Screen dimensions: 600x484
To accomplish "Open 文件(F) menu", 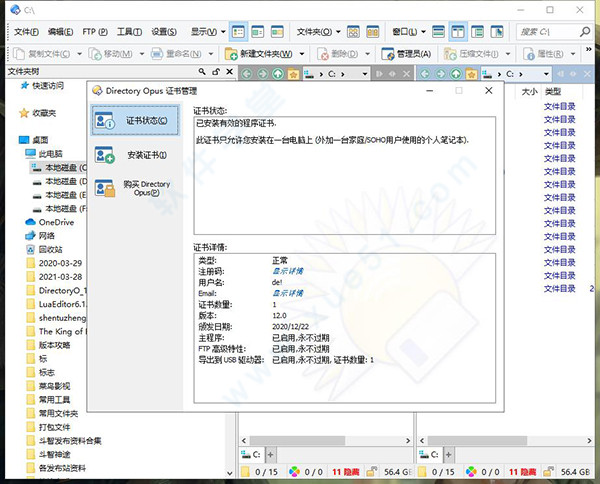I will 26,32.
